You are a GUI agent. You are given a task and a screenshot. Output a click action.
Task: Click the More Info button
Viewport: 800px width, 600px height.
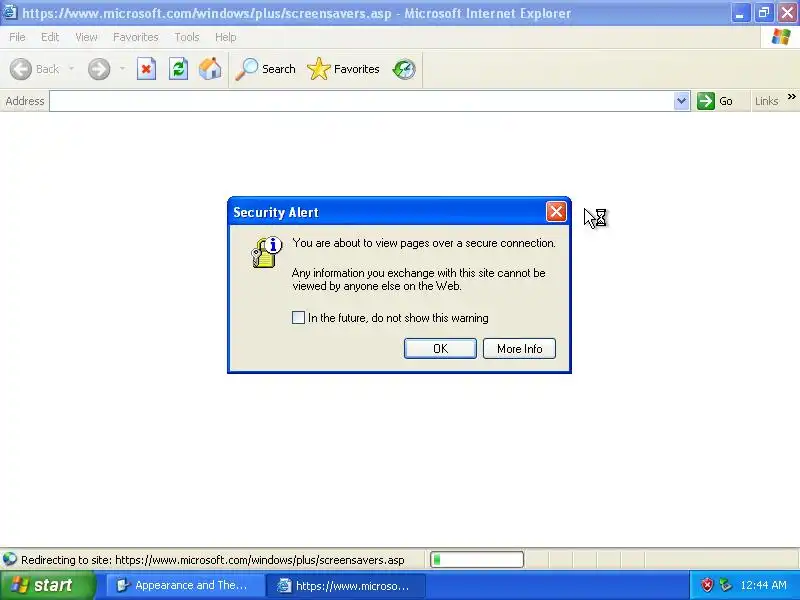[519, 348]
